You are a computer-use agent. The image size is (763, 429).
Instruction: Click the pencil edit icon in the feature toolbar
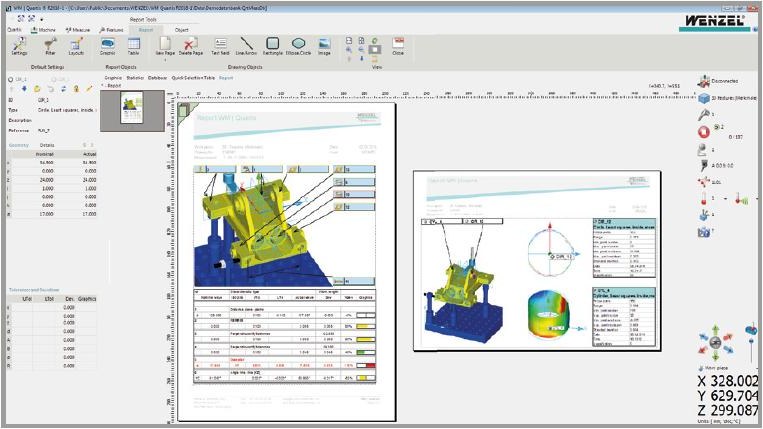(89, 89)
